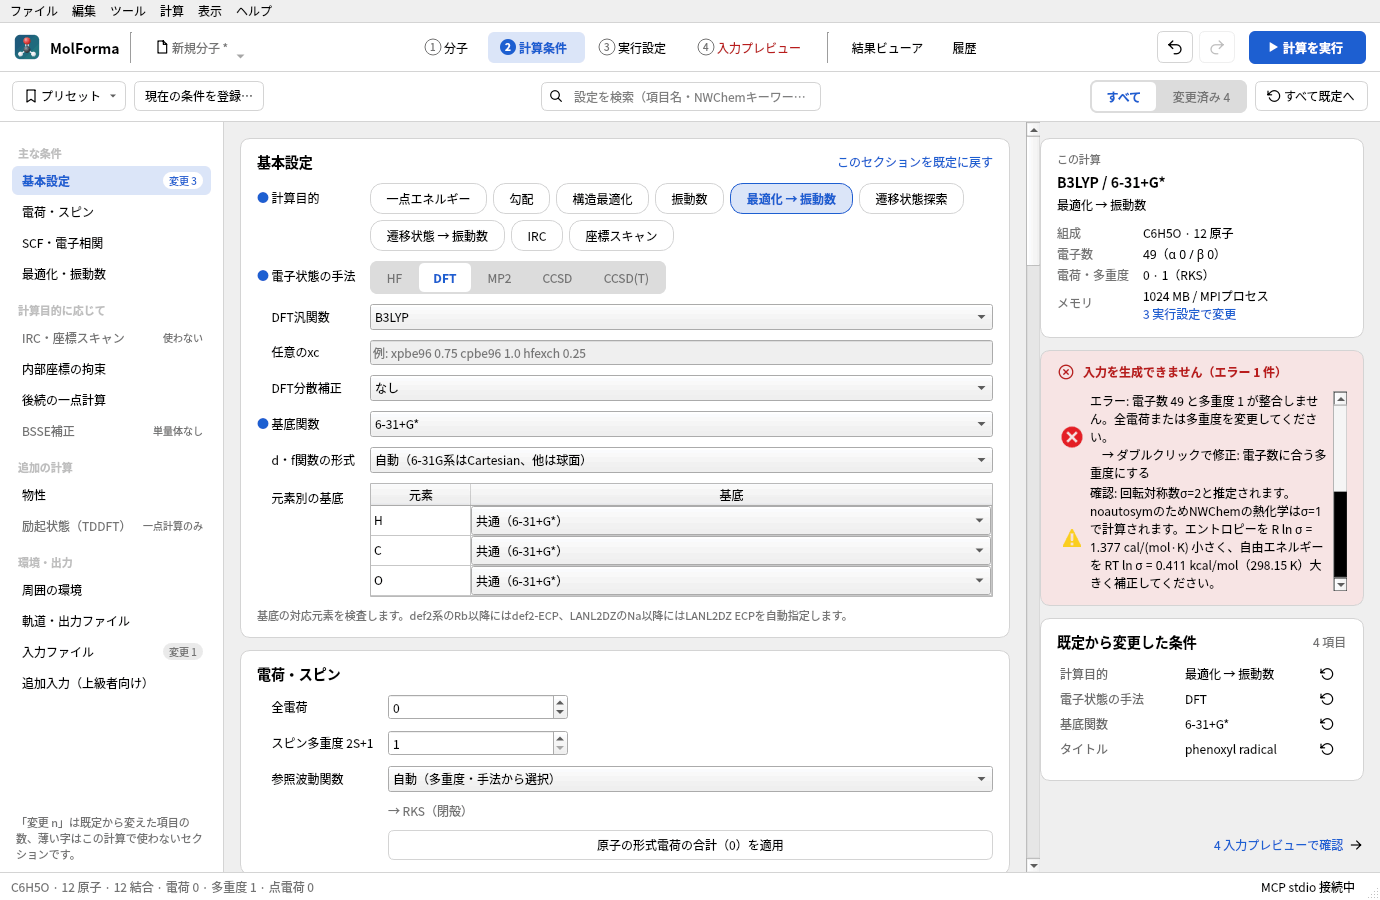The image size is (1380, 900).
Task: Click the yellow warning triangle icon
Action: [x=1072, y=538]
